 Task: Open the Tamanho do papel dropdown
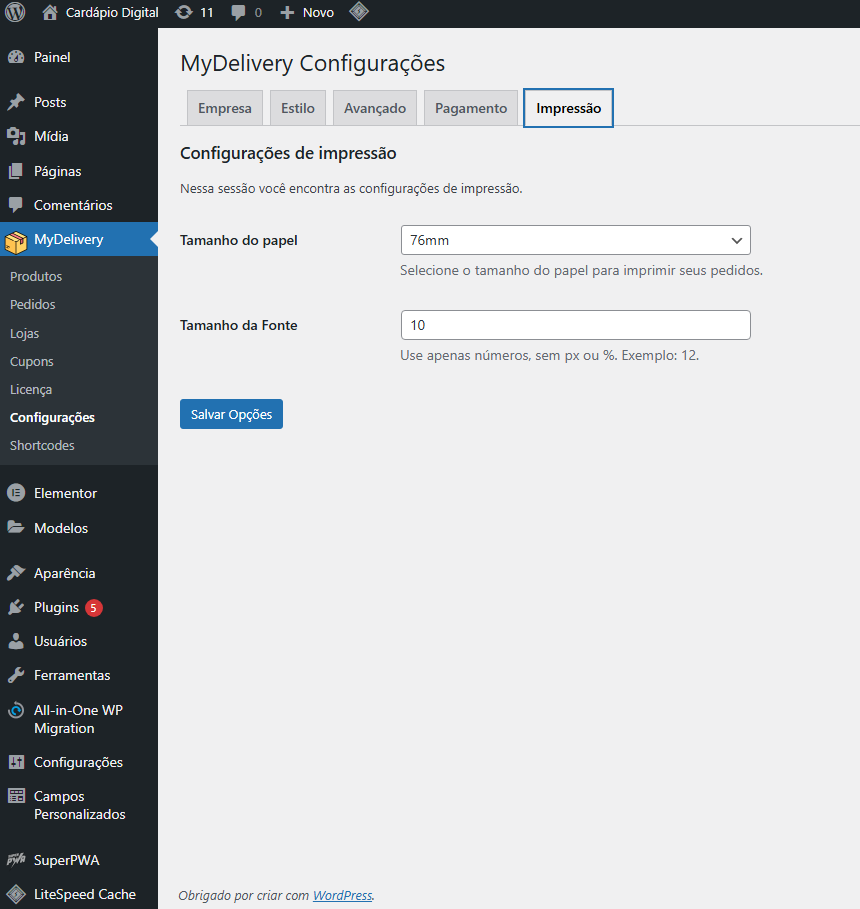point(575,240)
